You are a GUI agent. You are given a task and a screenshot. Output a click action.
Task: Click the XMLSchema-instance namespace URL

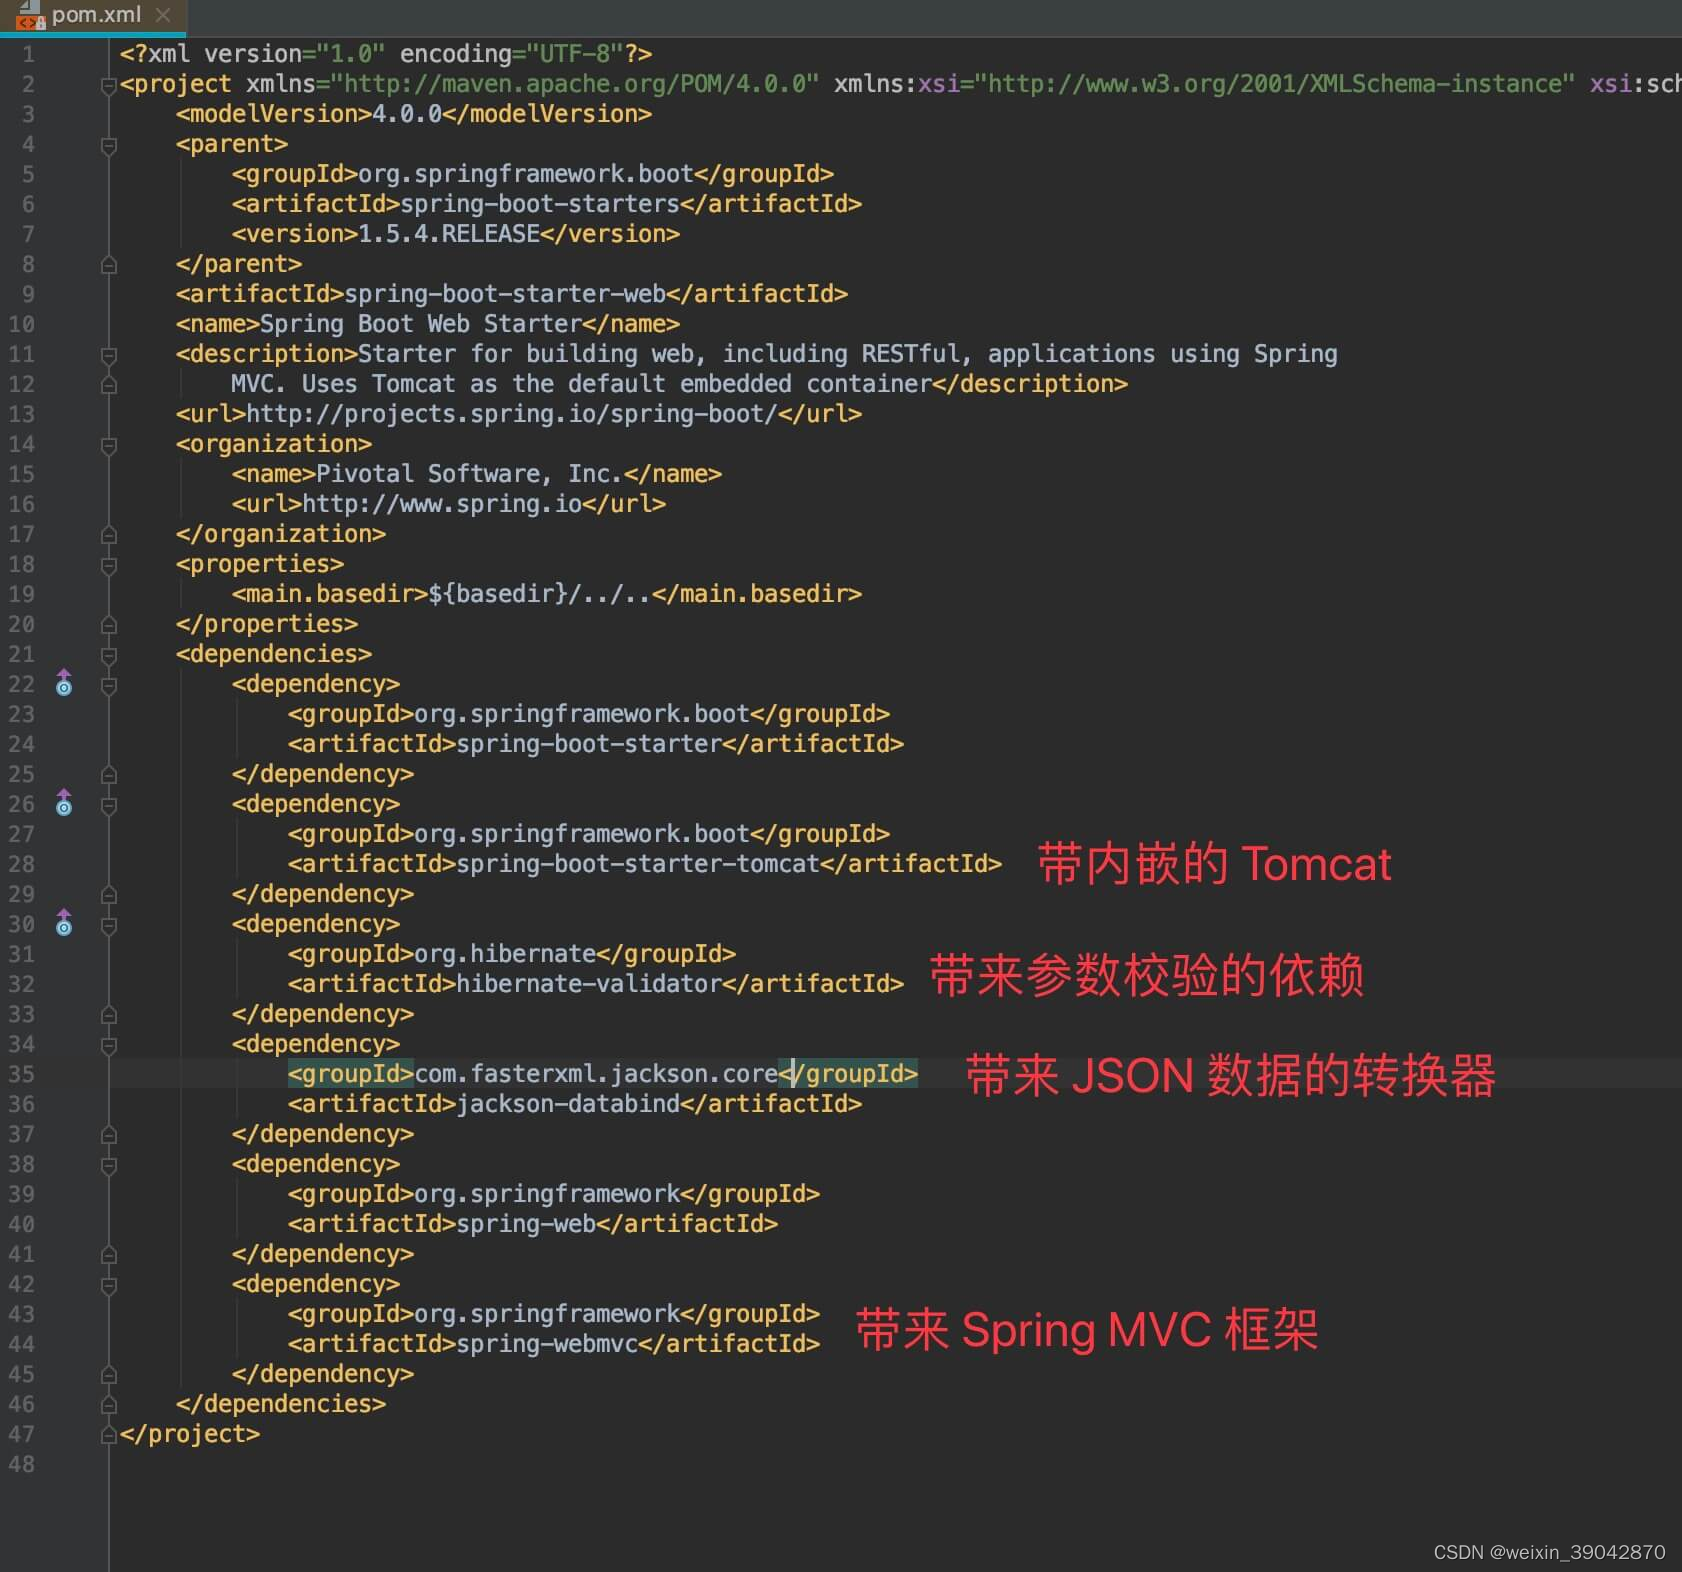click(1275, 84)
